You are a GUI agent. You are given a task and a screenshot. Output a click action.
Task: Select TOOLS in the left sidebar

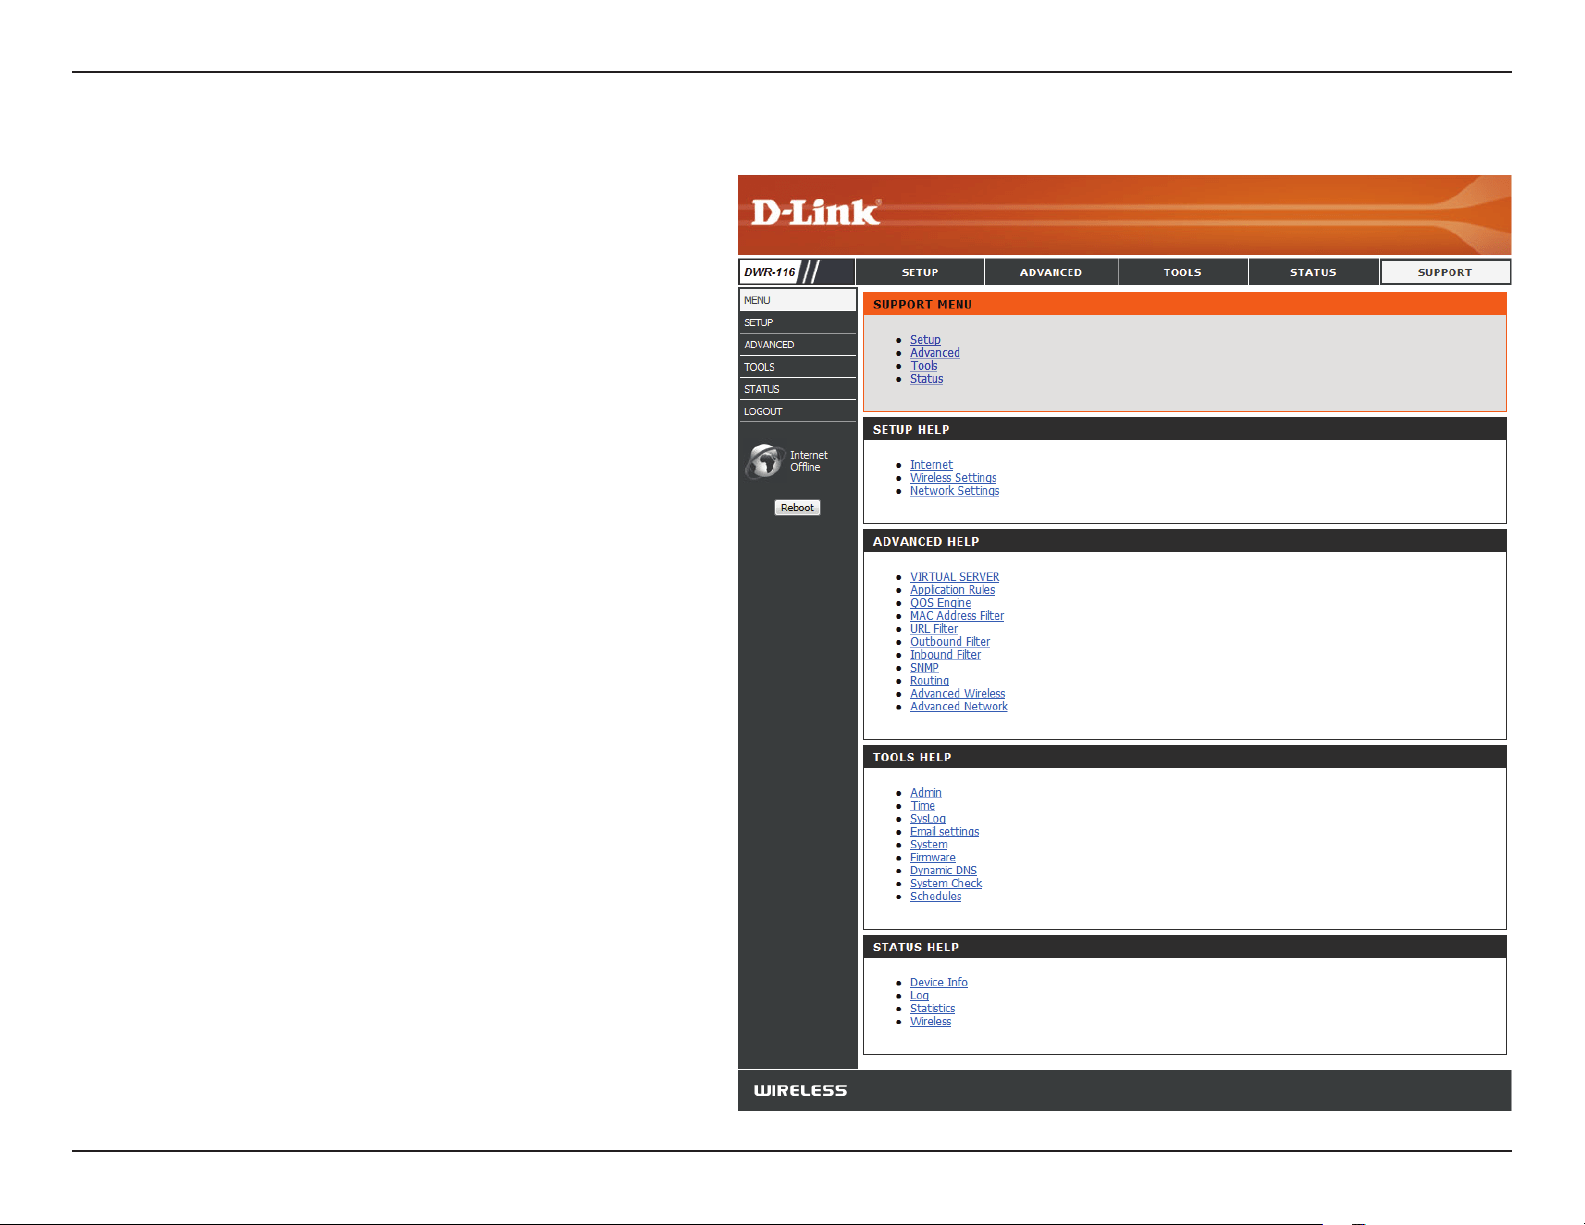(x=798, y=367)
